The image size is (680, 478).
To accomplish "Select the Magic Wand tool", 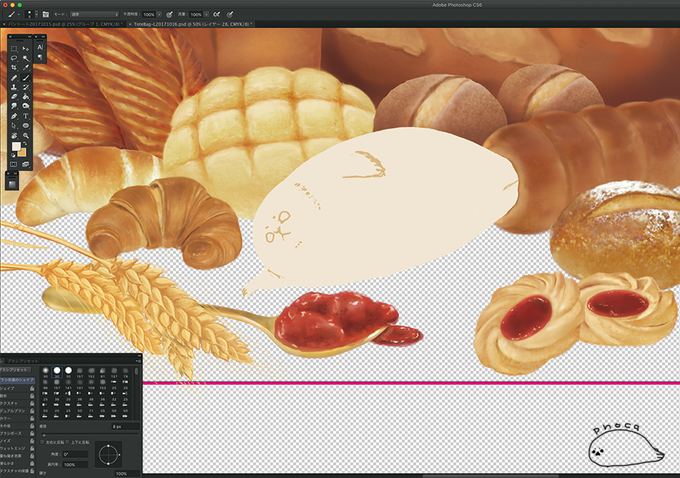I will [26, 58].
